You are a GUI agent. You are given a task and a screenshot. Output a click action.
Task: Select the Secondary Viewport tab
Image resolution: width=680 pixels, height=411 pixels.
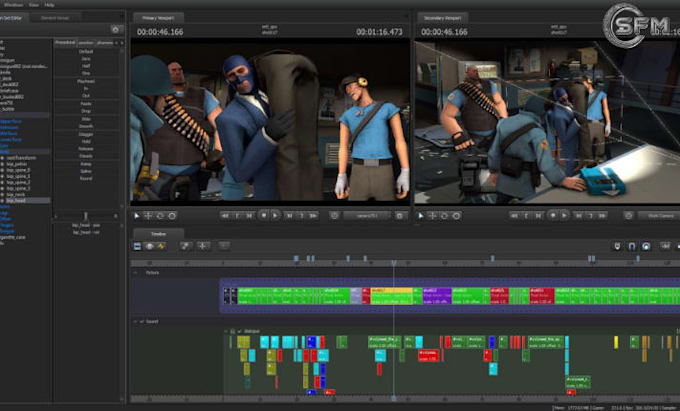[x=443, y=18]
